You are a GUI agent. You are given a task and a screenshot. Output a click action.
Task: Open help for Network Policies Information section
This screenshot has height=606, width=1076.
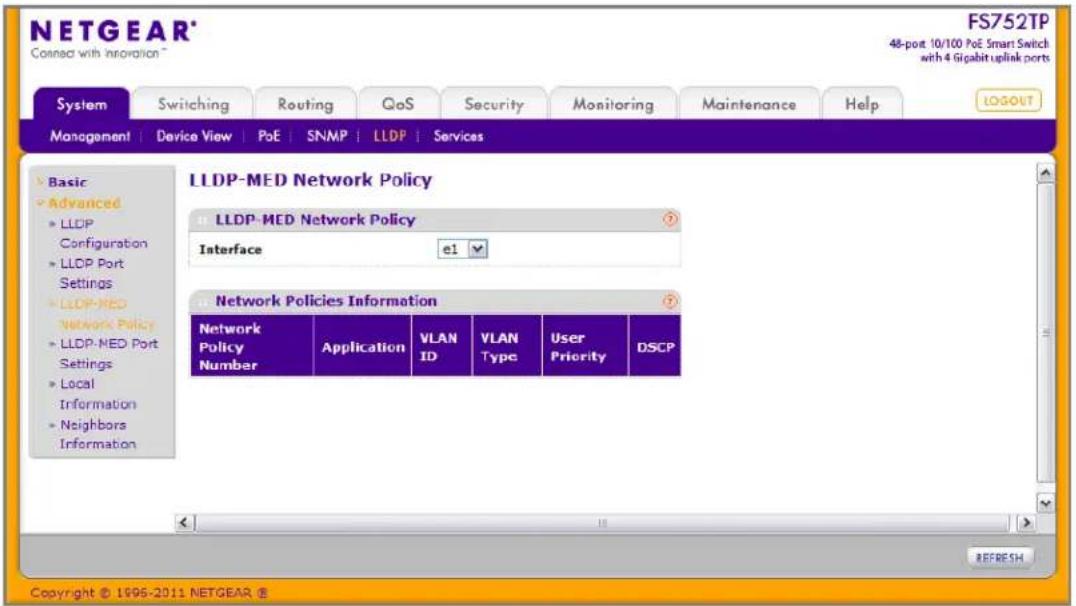coord(670,301)
